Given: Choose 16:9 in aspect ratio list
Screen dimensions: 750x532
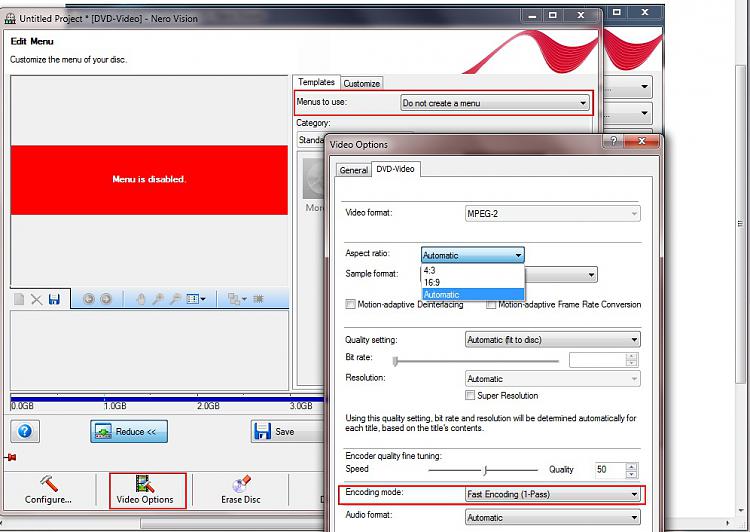Looking at the screenshot, I should click(473, 282).
